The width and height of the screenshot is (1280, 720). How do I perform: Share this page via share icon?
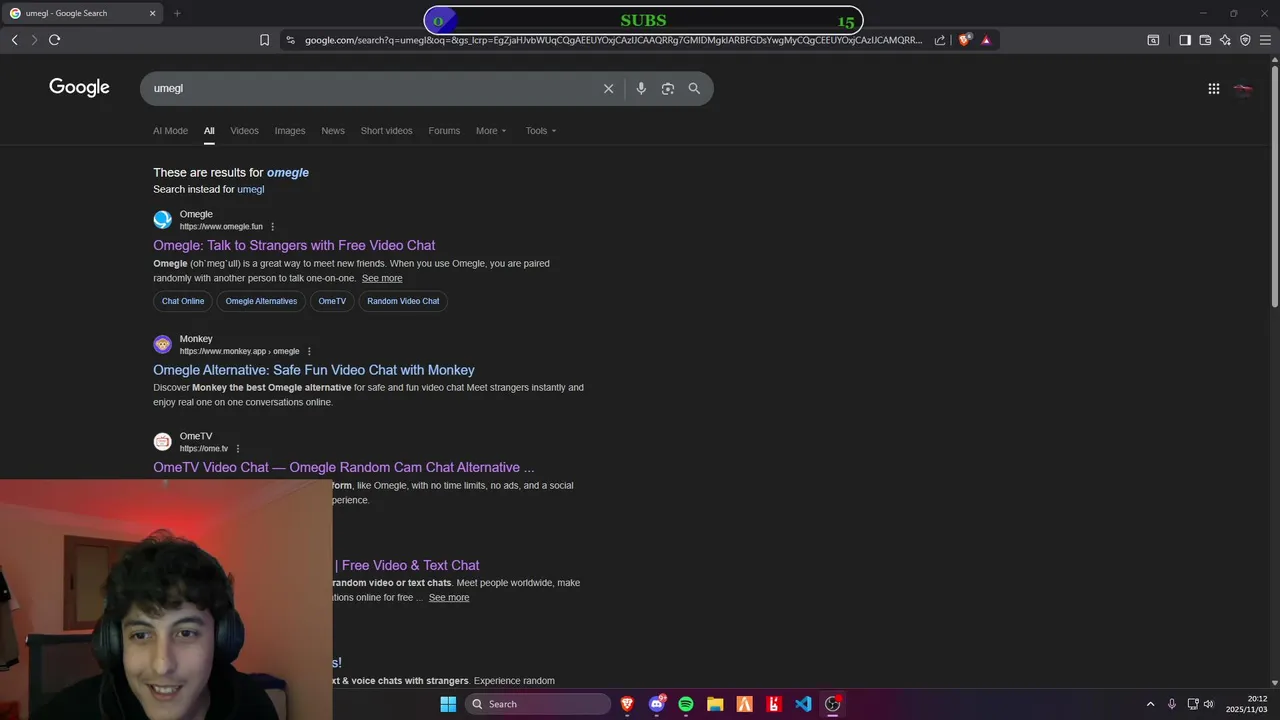click(x=940, y=40)
